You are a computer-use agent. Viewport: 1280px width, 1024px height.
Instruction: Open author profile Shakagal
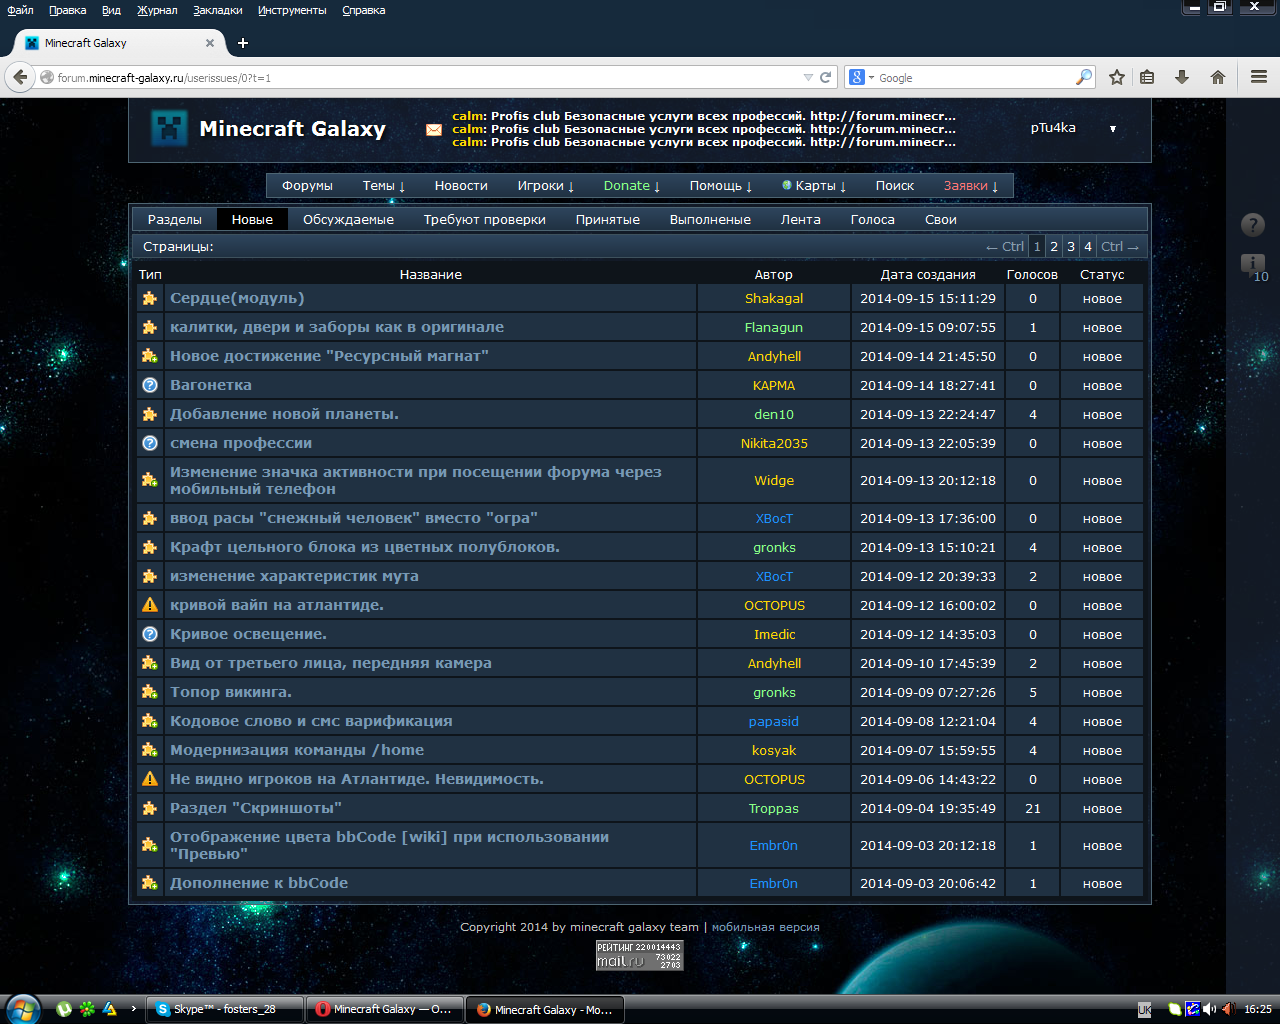774,298
